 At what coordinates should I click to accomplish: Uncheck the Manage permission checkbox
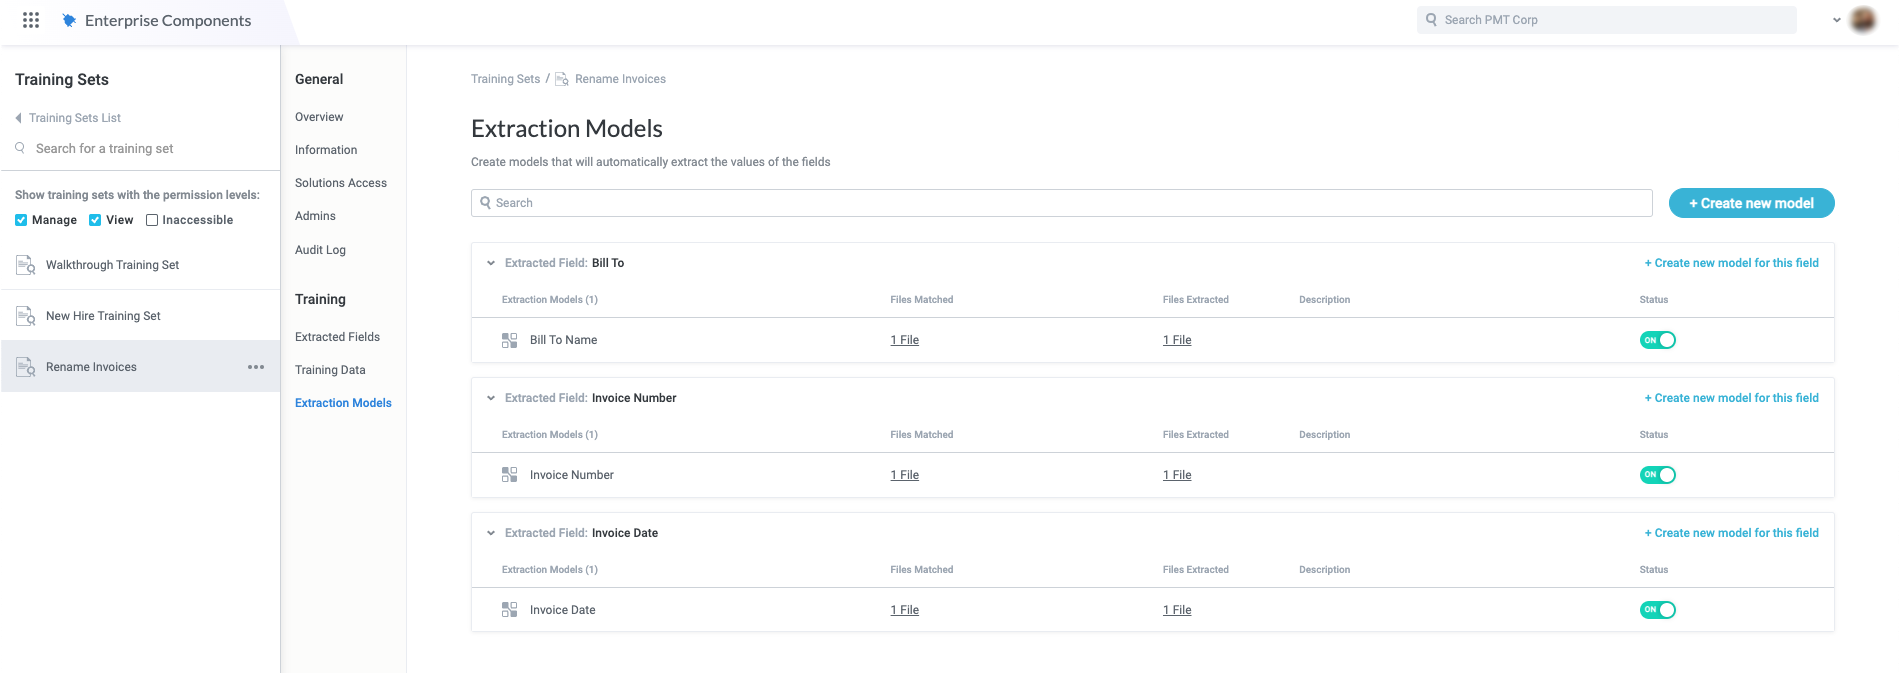click(x=21, y=220)
